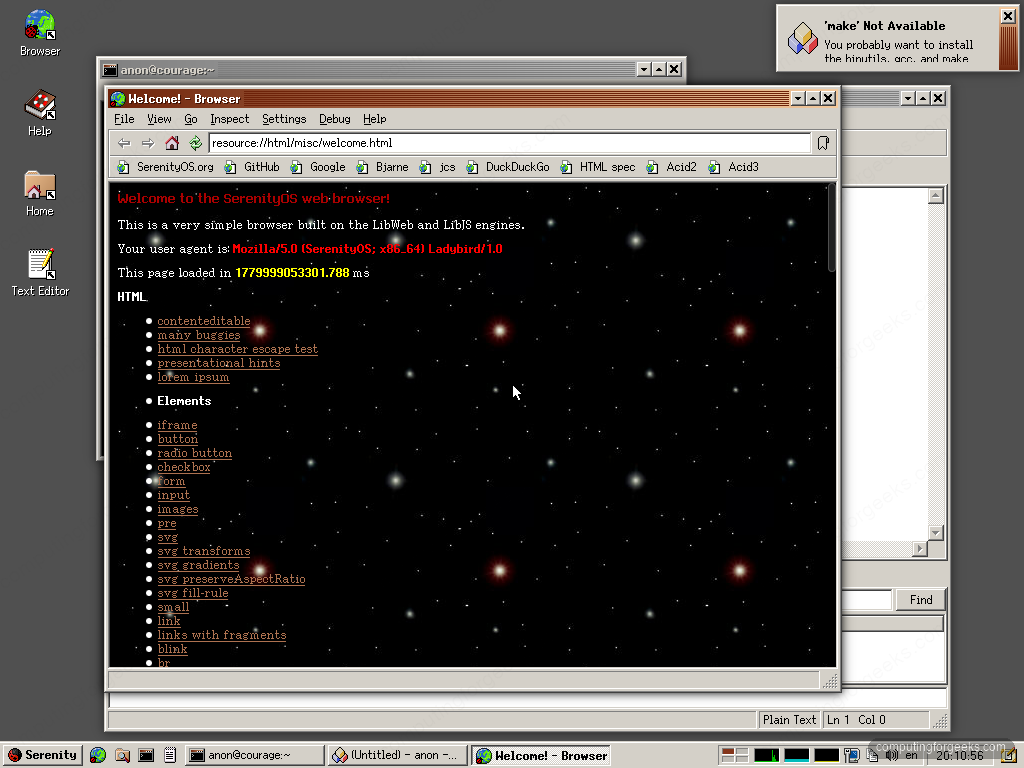This screenshot has height=768, width=1024.
Task: Open the anon@courage terminal title bar dropdown arrow
Action: tap(644, 69)
